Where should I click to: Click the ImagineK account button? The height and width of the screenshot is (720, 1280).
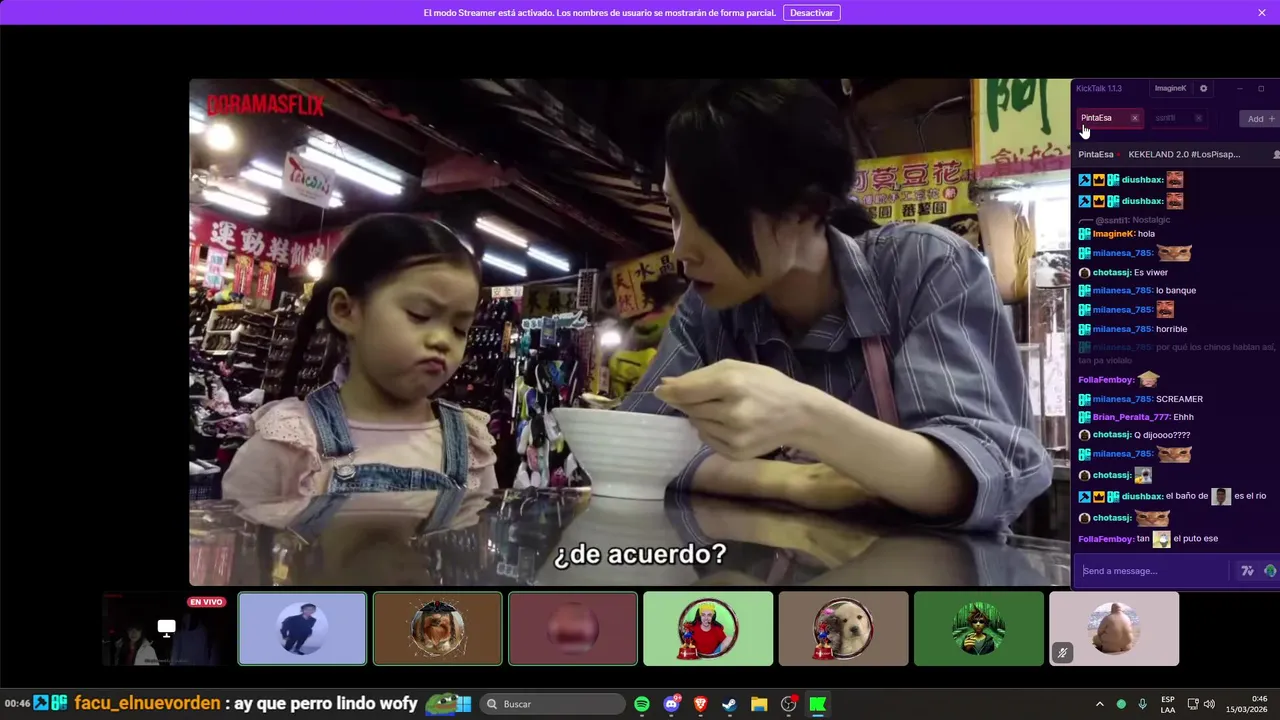coord(1170,88)
